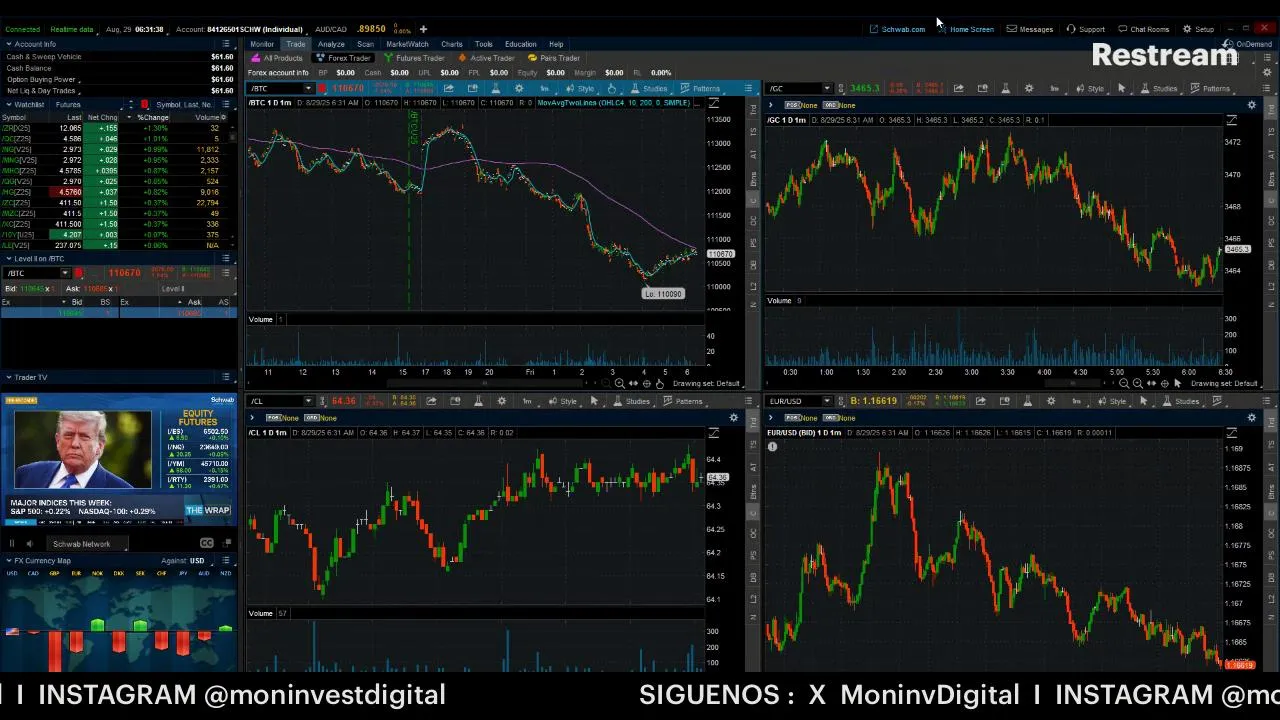Screen dimensions: 1280x720
Task: Open gear chart settings on /GC chart toolbar
Action: tap(1029, 88)
